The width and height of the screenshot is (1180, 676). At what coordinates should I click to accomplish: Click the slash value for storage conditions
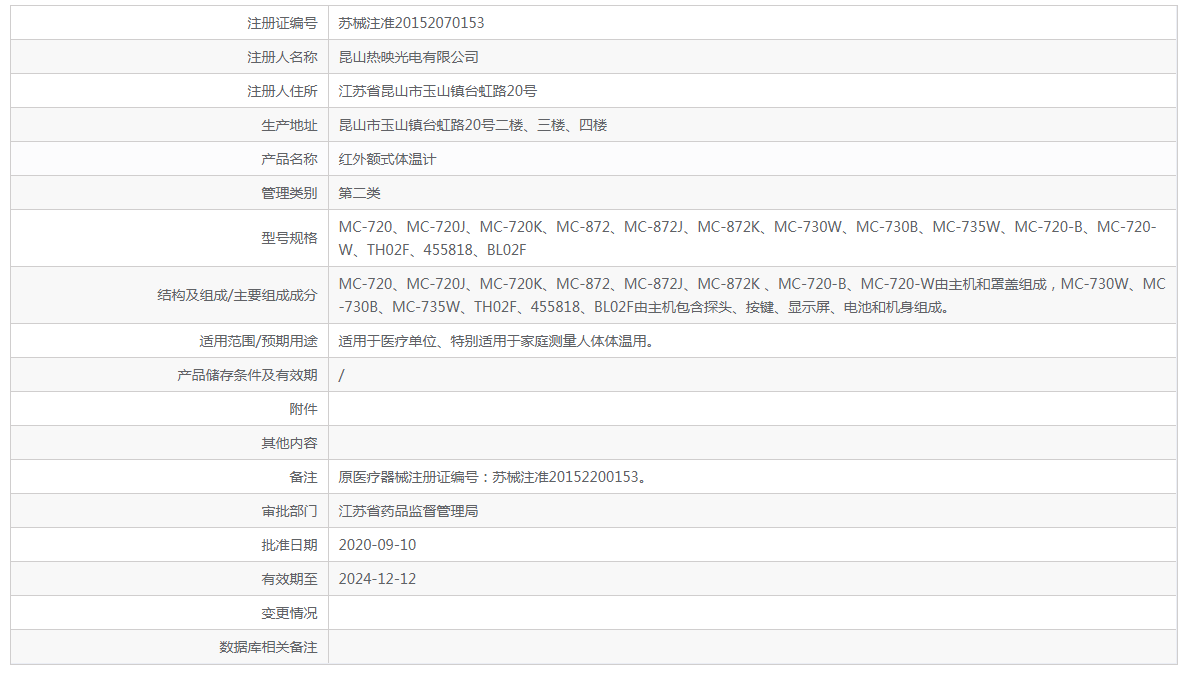coord(342,375)
